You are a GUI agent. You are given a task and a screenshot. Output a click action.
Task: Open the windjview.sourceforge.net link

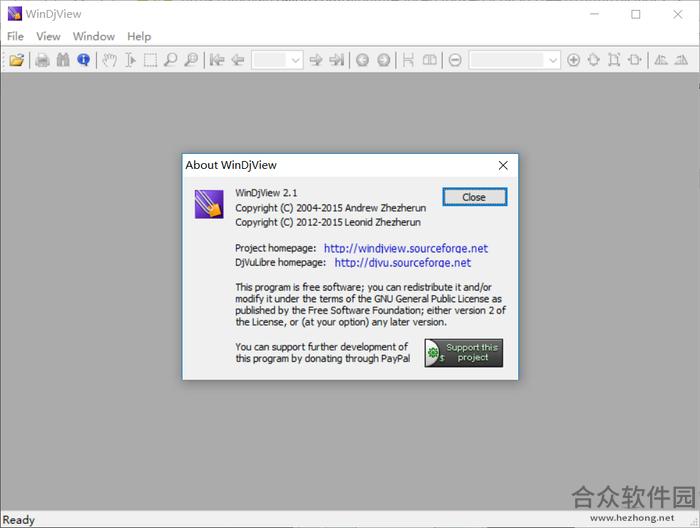tap(406, 248)
